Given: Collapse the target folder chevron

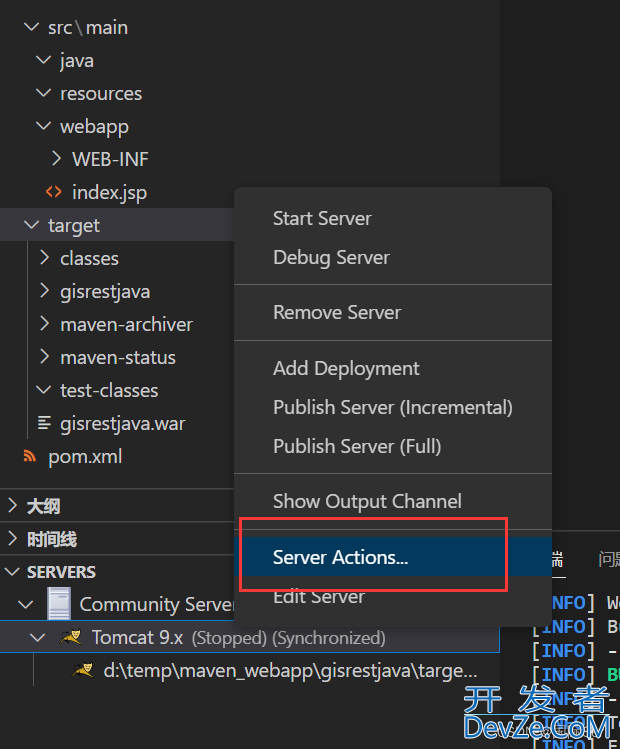Looking at the screenshot, I should pos(31,225).
